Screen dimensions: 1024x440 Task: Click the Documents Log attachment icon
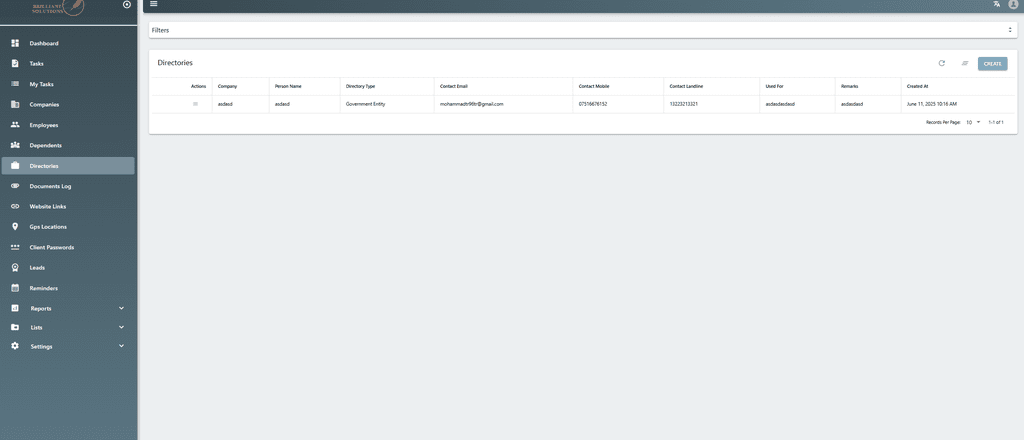15,186
